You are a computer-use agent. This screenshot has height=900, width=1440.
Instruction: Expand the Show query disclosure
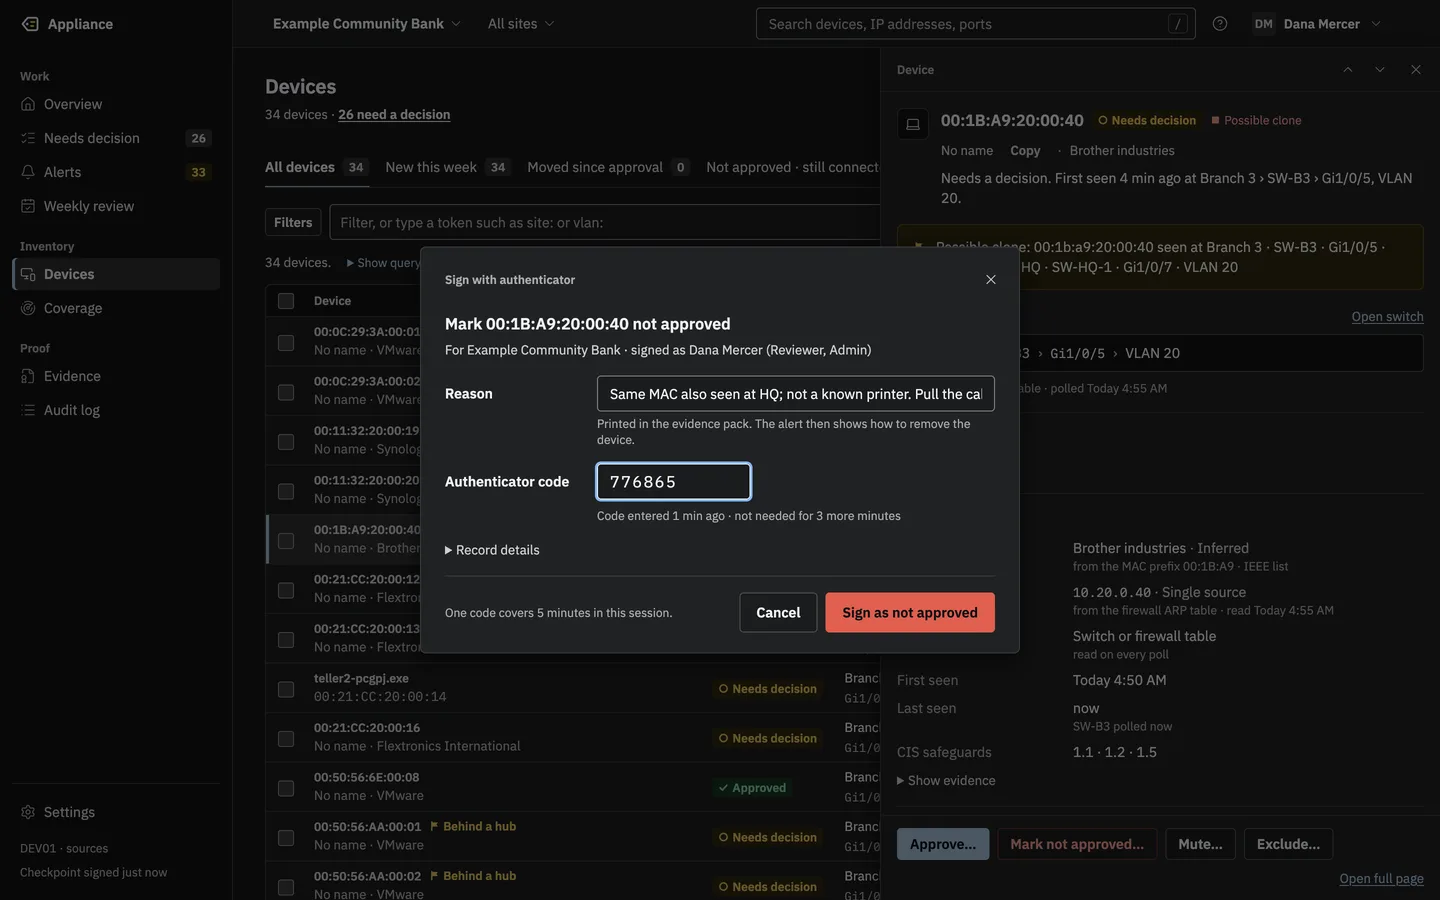point(384,263)
